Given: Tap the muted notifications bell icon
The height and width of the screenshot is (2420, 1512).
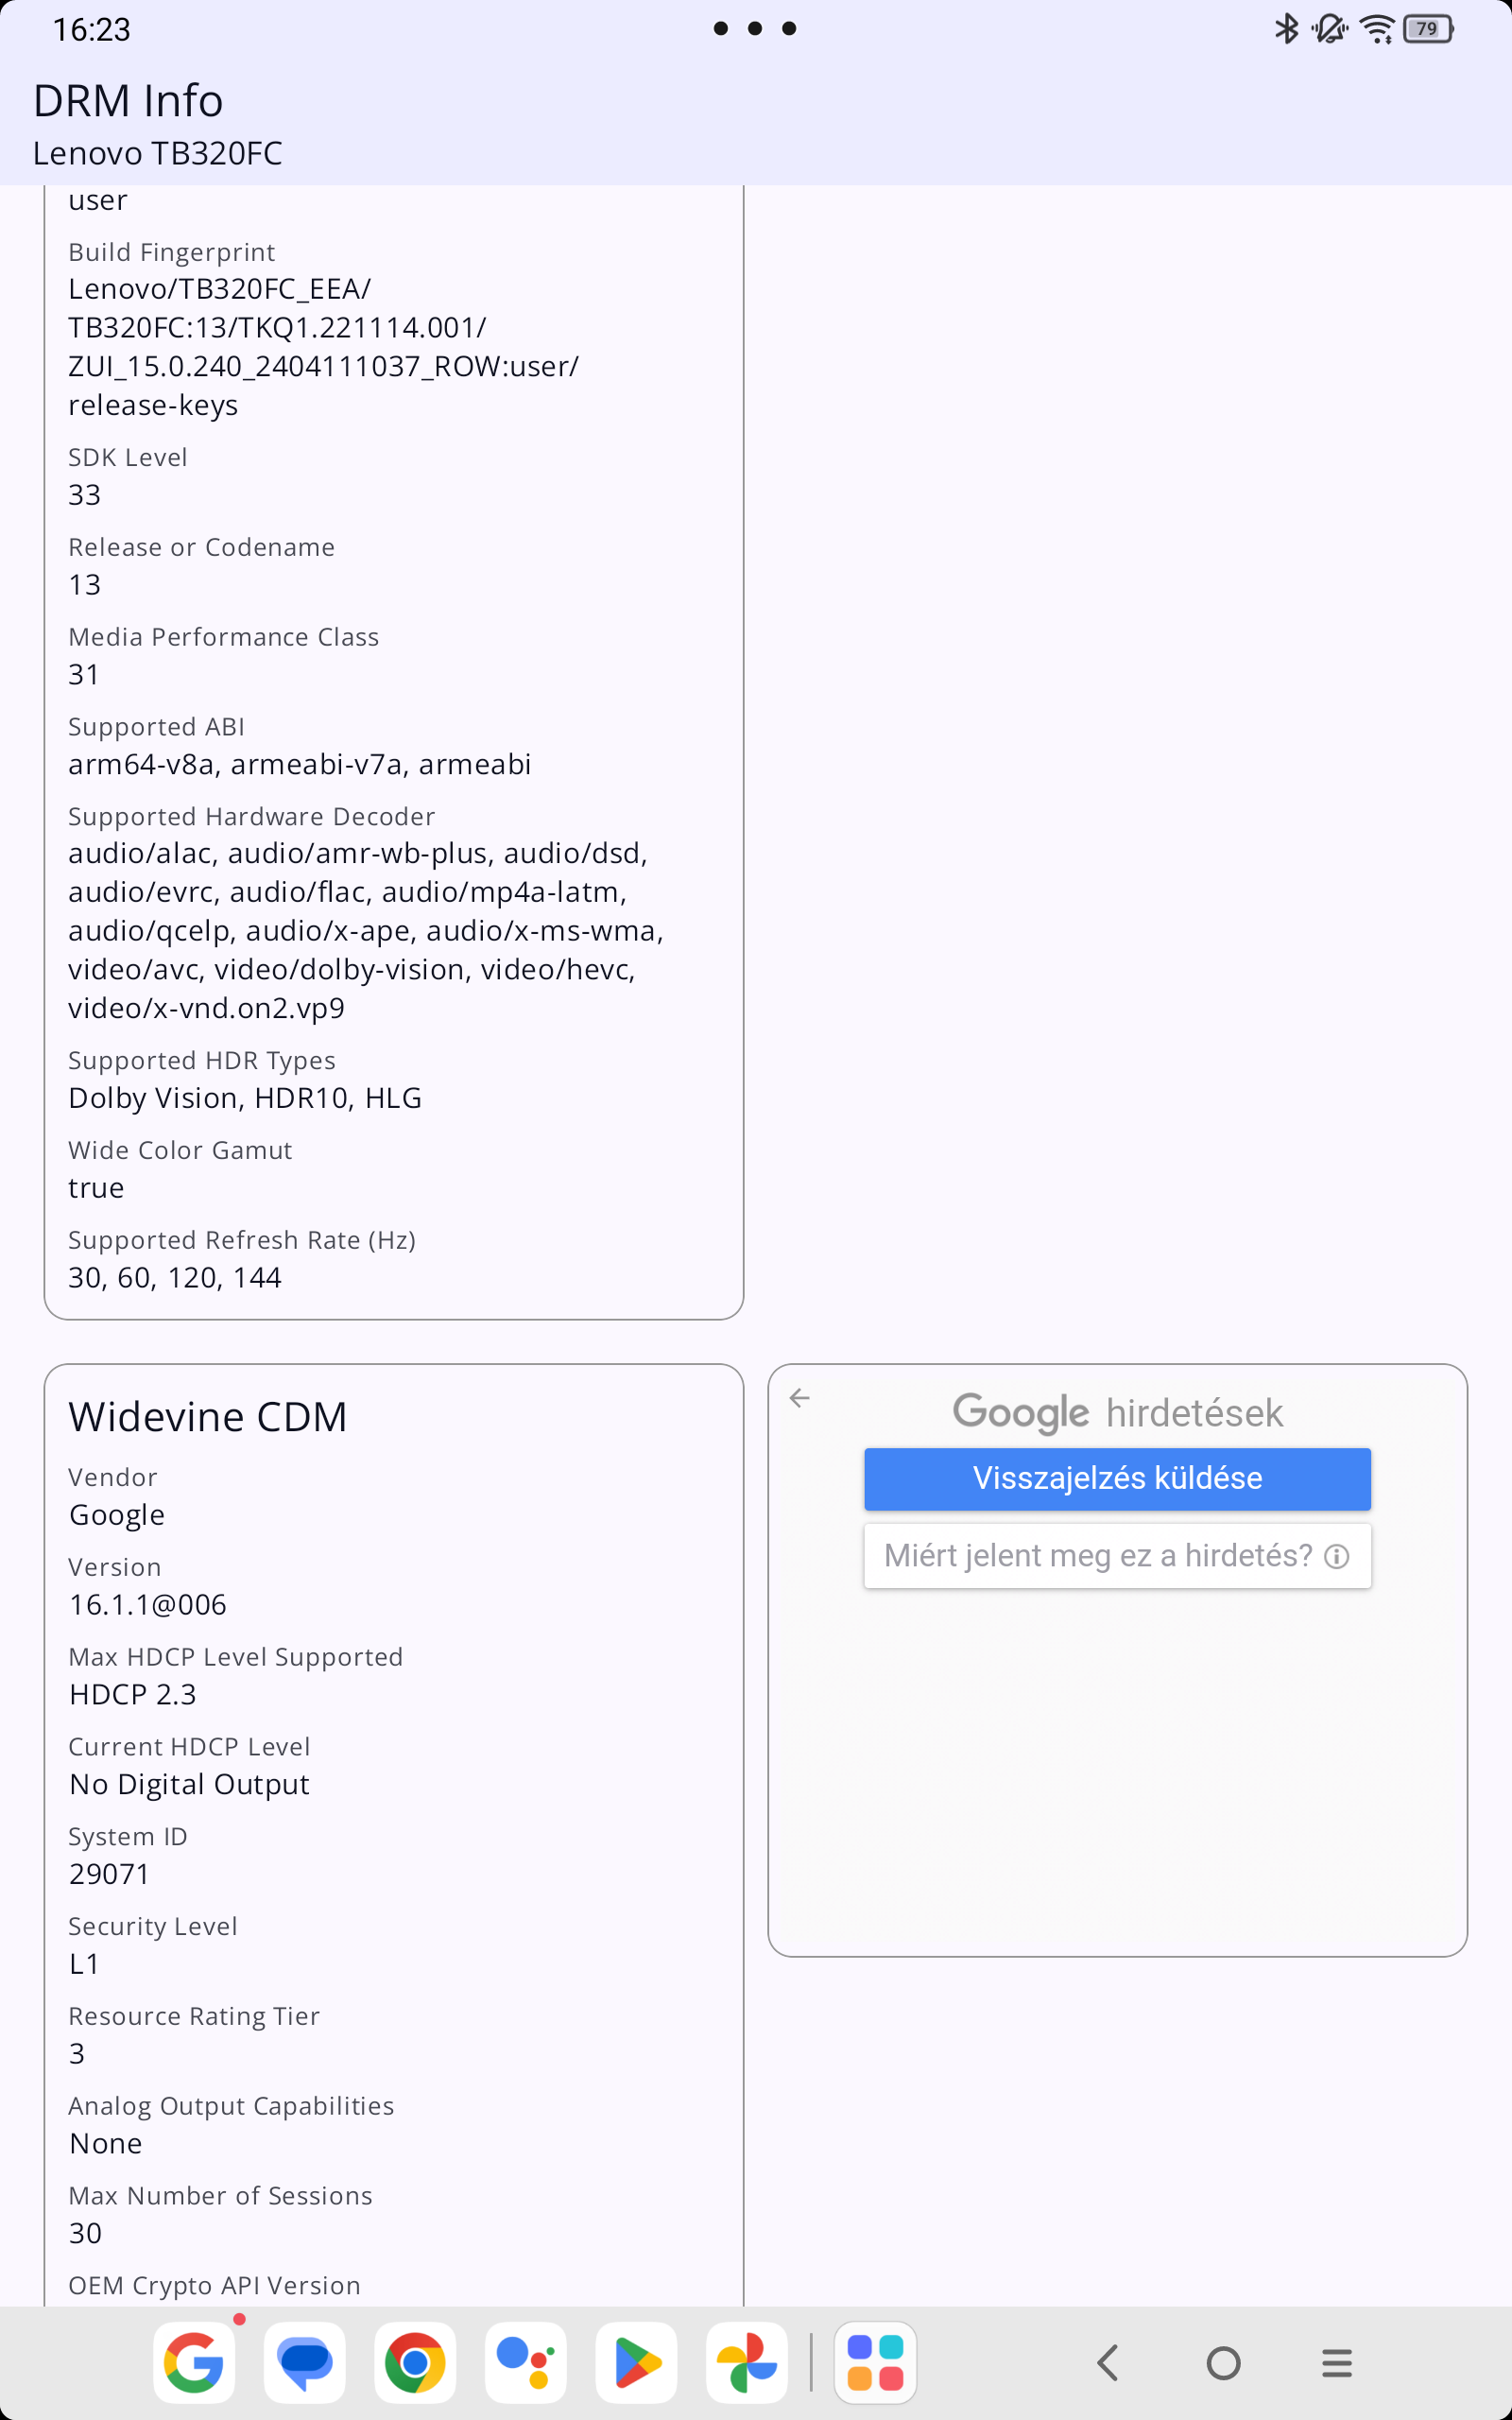Looking at the screenshot, I should [1330, 29].
